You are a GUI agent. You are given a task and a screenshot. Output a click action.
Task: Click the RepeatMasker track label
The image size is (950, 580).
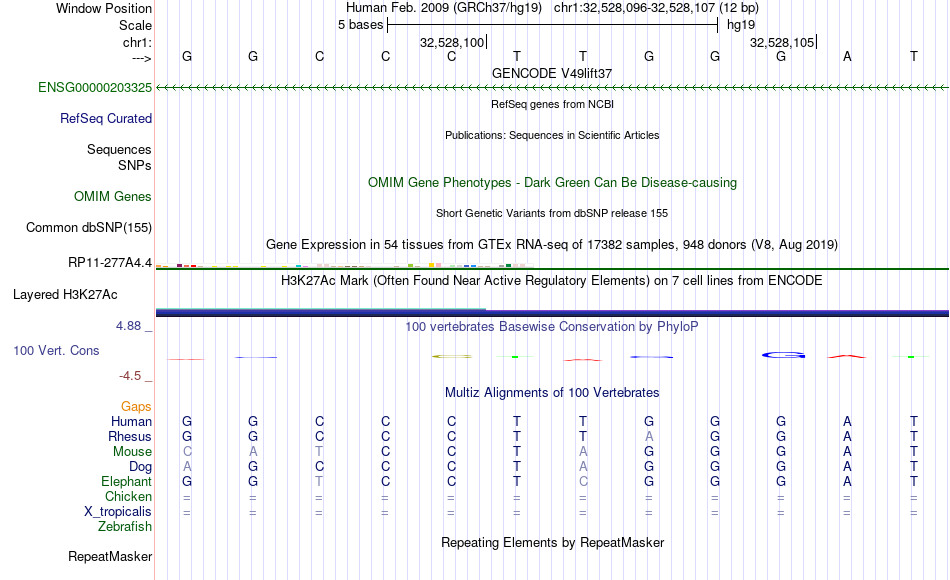point(110,556)
